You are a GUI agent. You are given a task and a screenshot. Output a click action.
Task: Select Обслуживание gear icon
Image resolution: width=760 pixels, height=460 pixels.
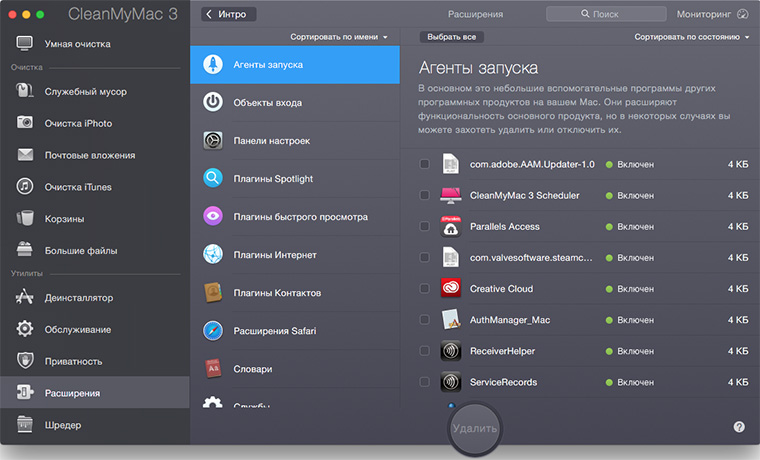25,329
